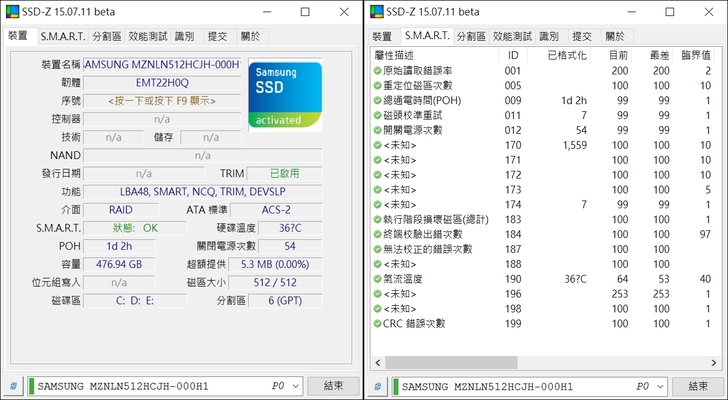Open the 效能測試 tab in the right window
Viewport: 728px width, 400px height.
pyautogui.click(x=512, y=37)
